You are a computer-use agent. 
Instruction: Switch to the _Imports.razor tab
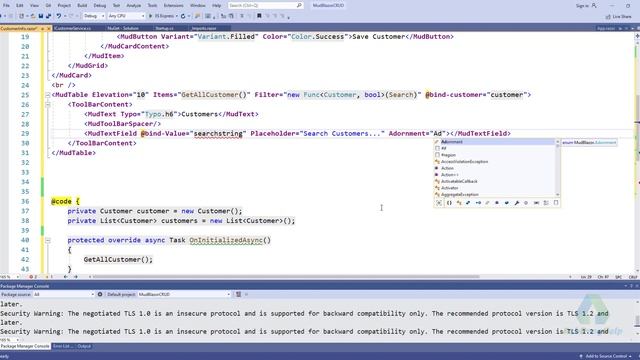(204, 28)
